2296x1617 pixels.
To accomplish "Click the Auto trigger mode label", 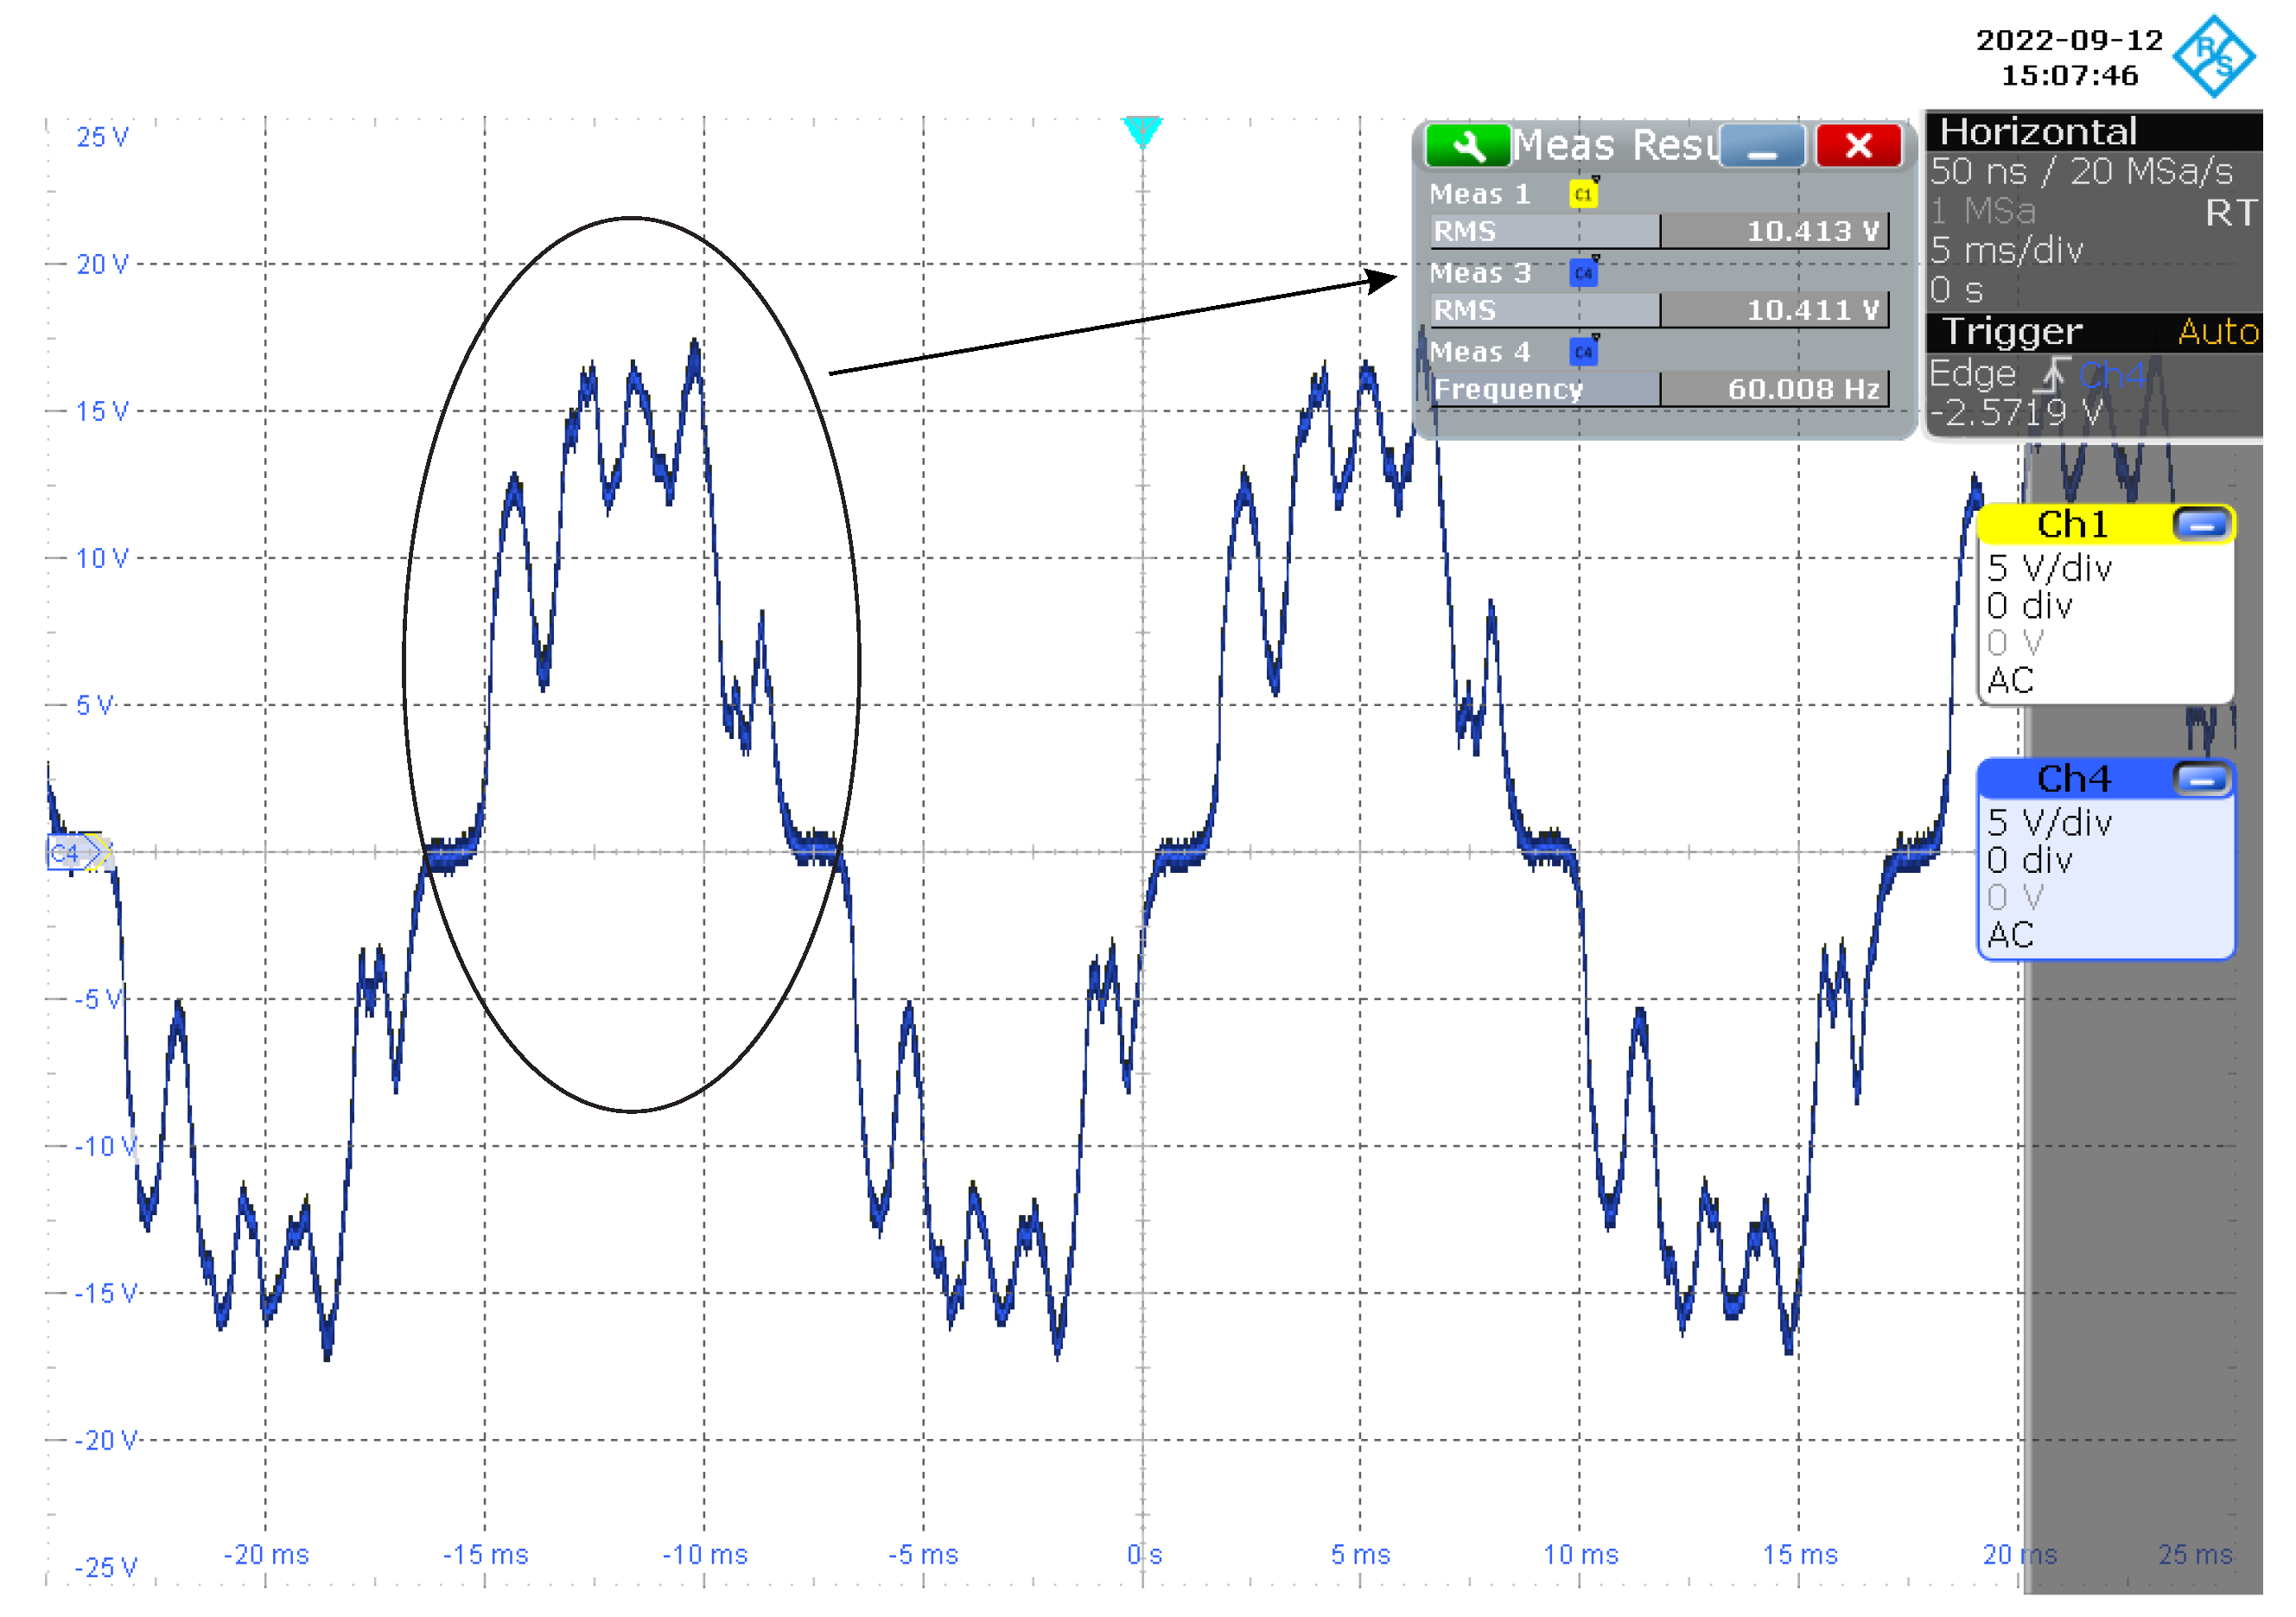I will (x=2218, y=331).
